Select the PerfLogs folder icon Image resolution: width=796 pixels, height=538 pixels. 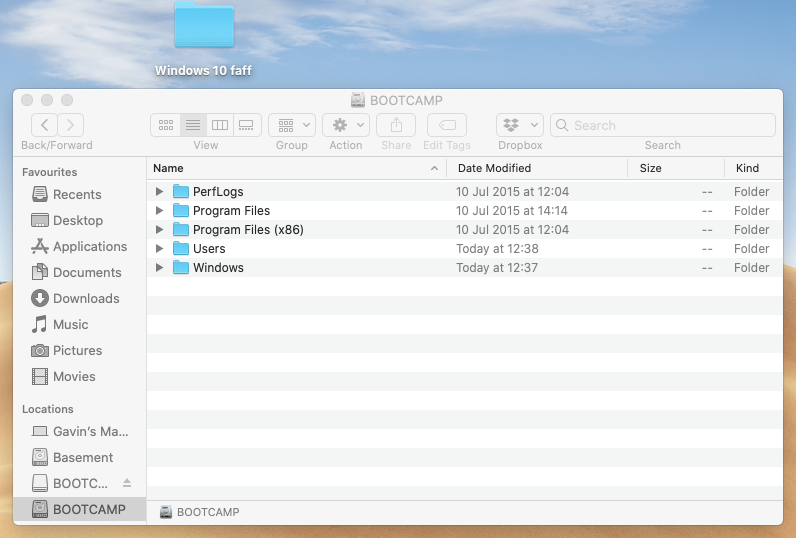pyautogui.click(x=181, y=191)
